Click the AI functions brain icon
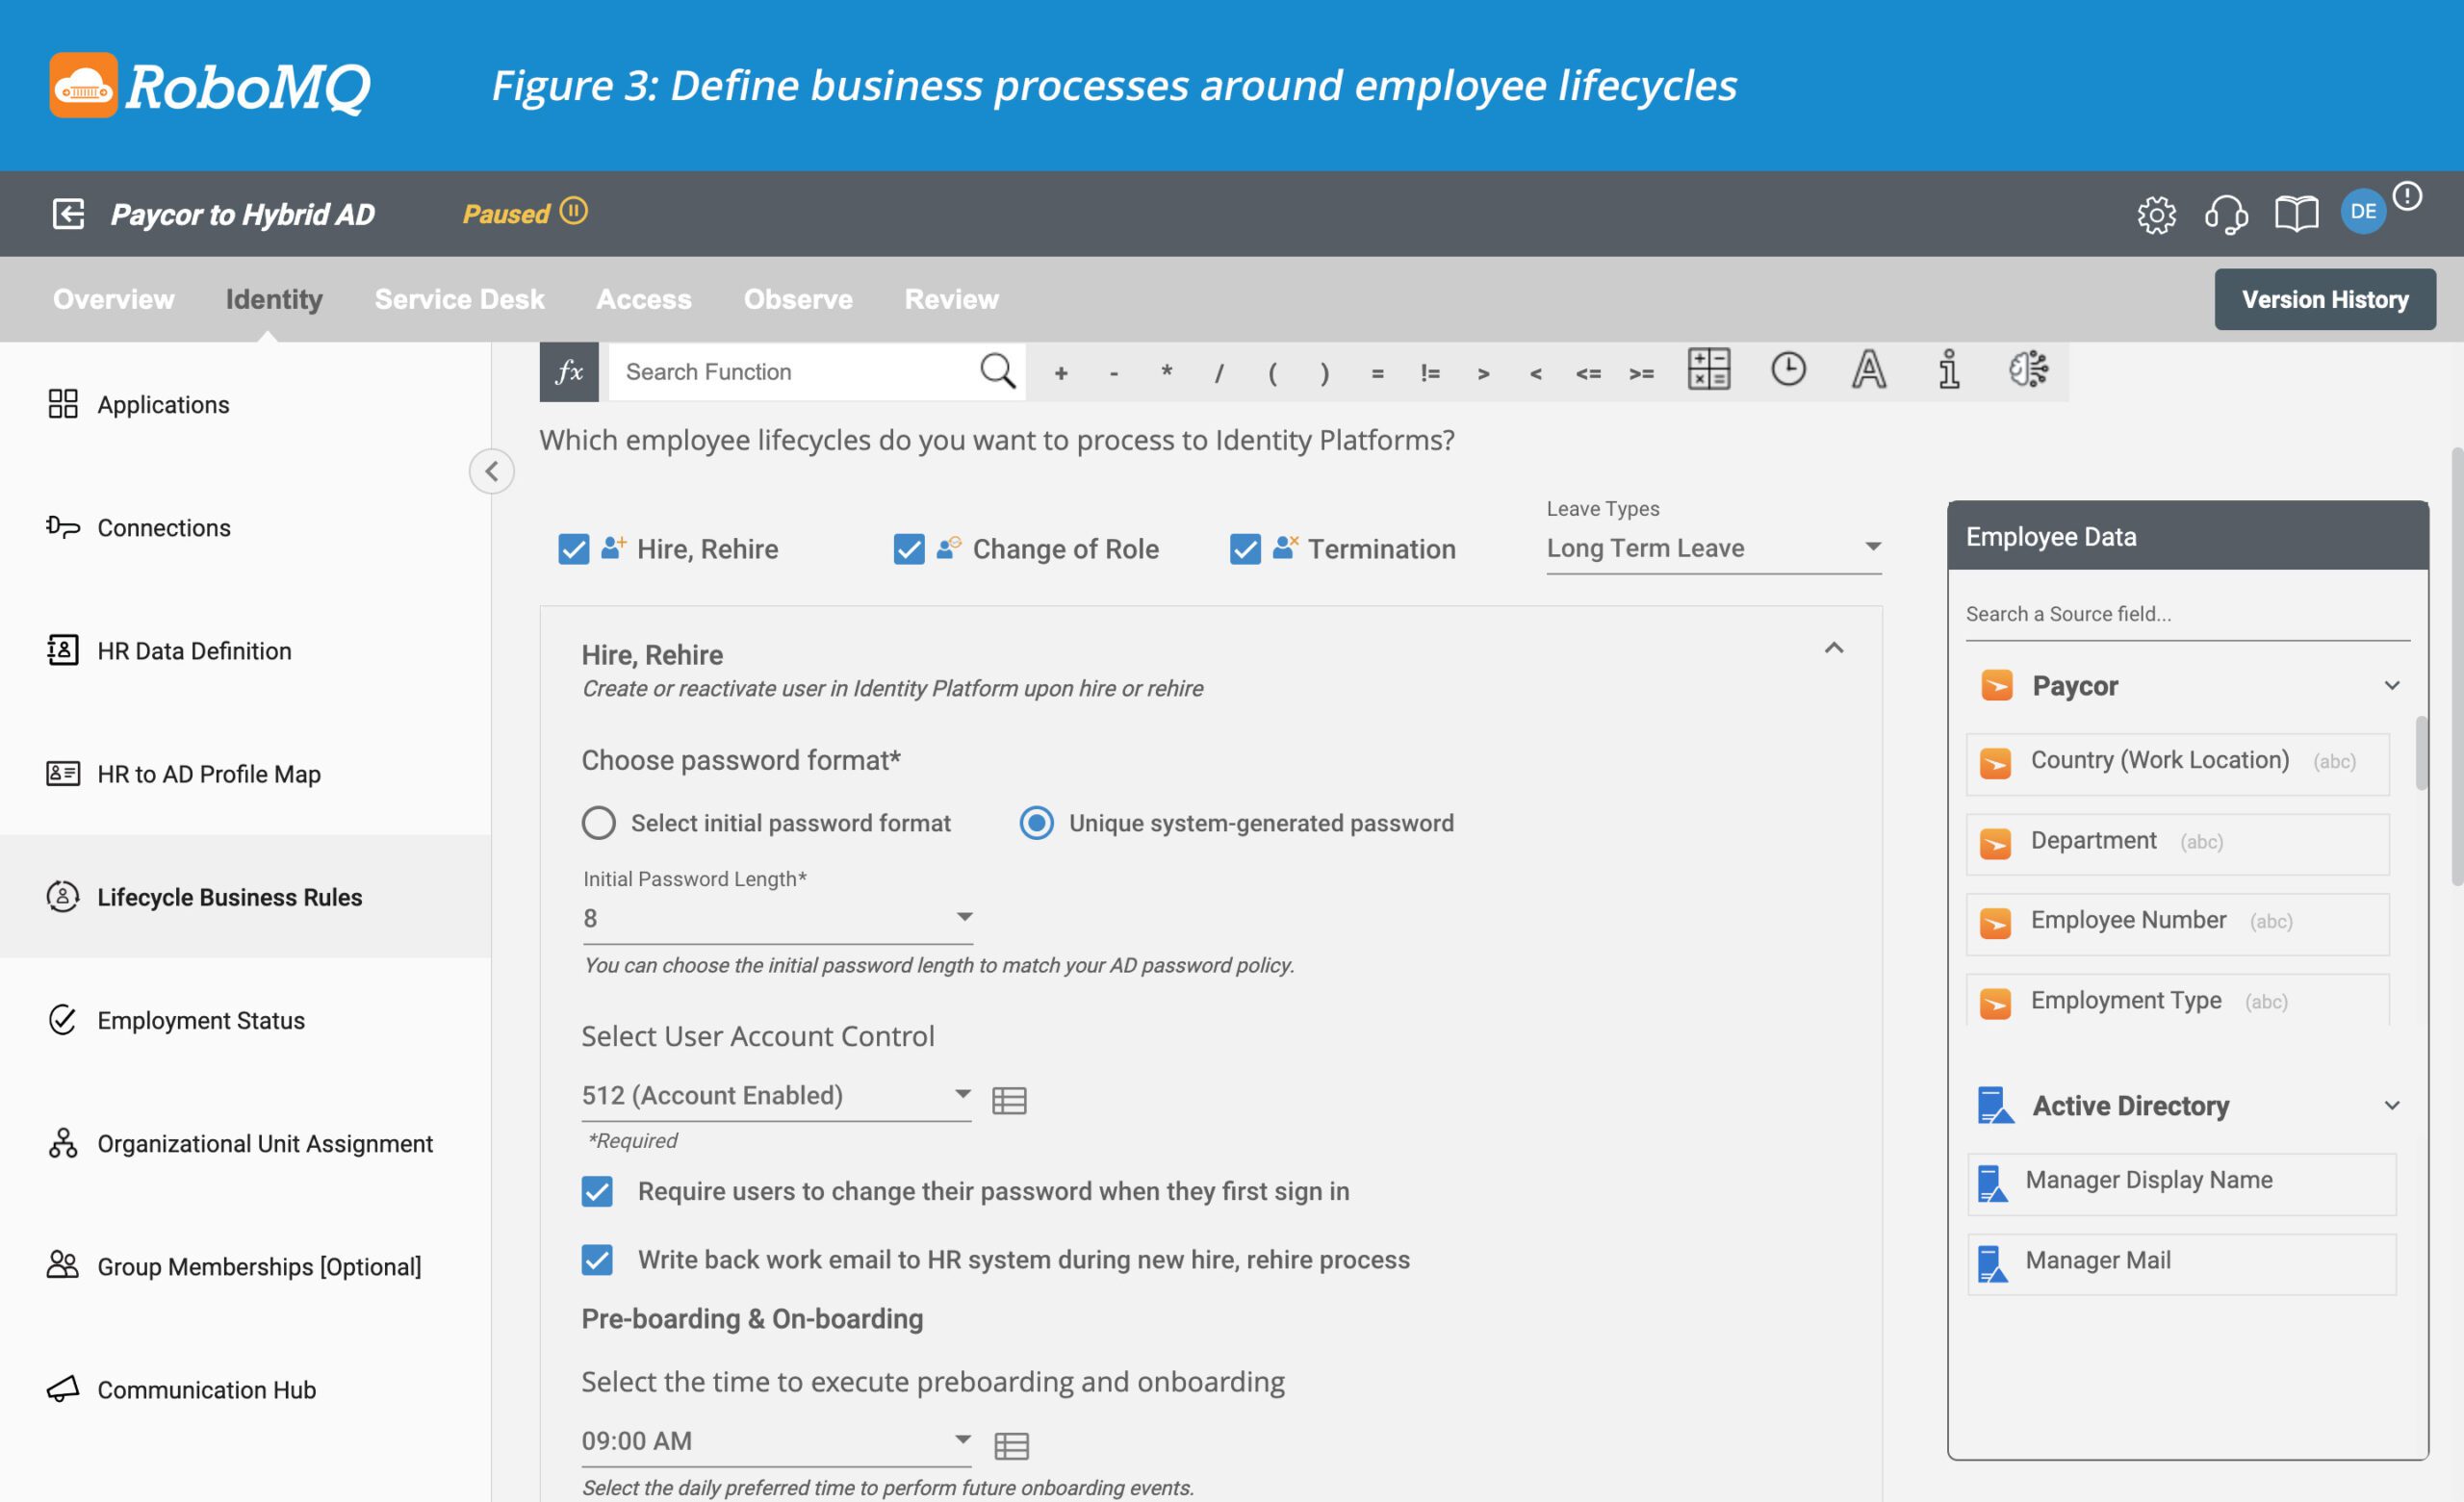The width and height of the screenshot is (2464, 1502). tap(2030, 371)
